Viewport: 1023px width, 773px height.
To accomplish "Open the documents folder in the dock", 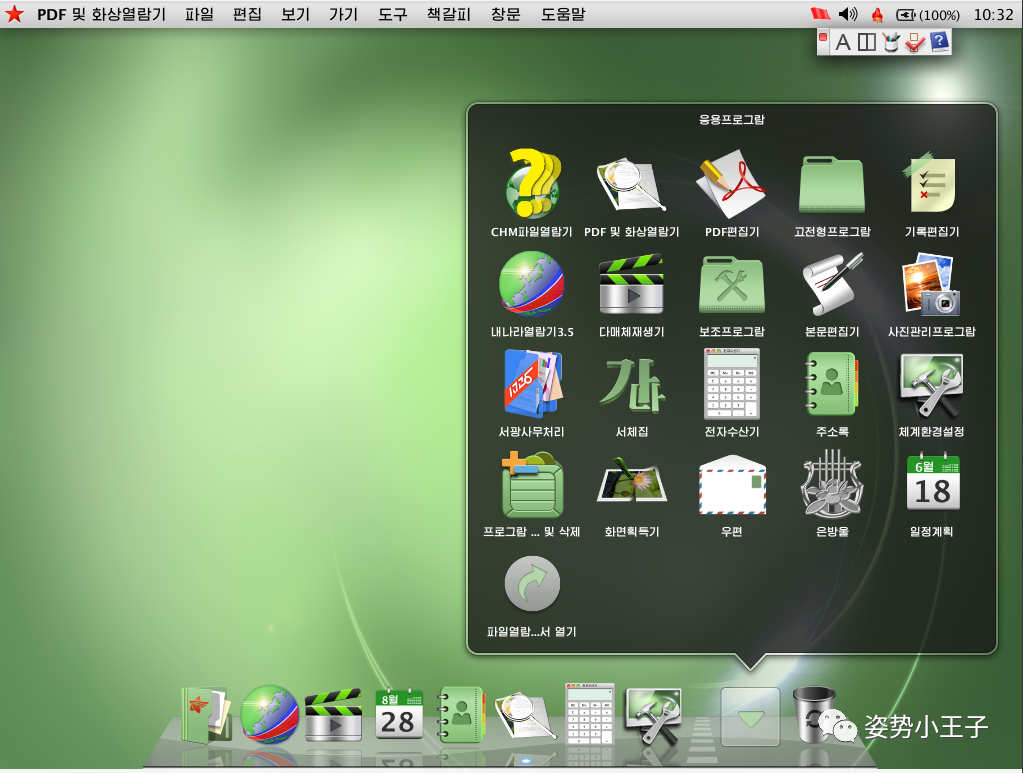I will pyautogui.click(x=206, y=715).
